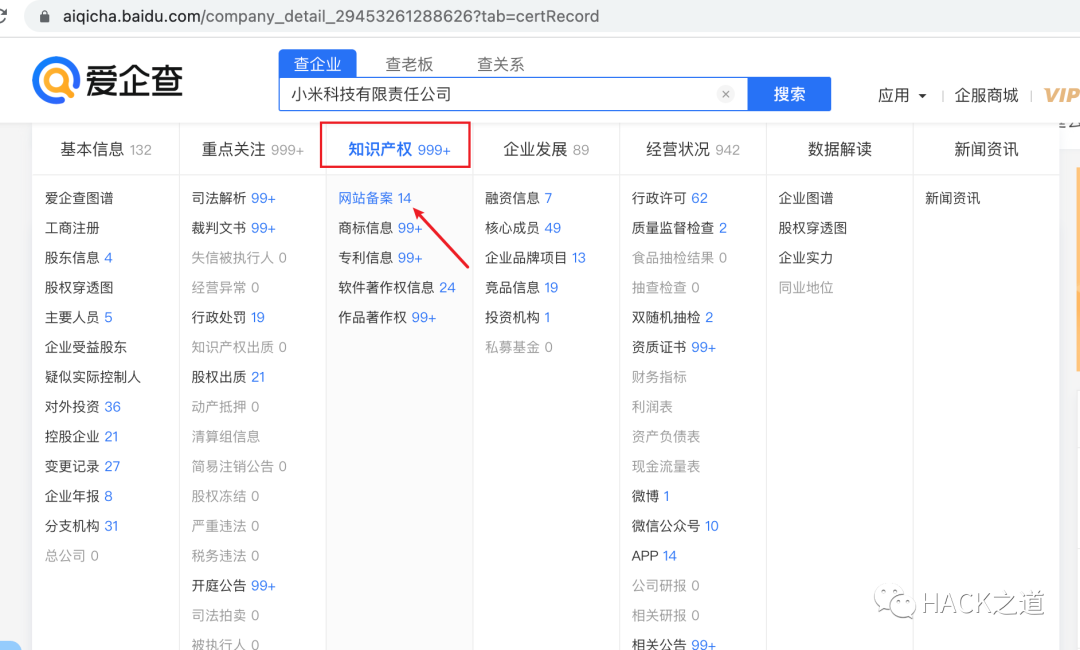
Task: Open 主要人员 5 entry
Action: point(79,317)
